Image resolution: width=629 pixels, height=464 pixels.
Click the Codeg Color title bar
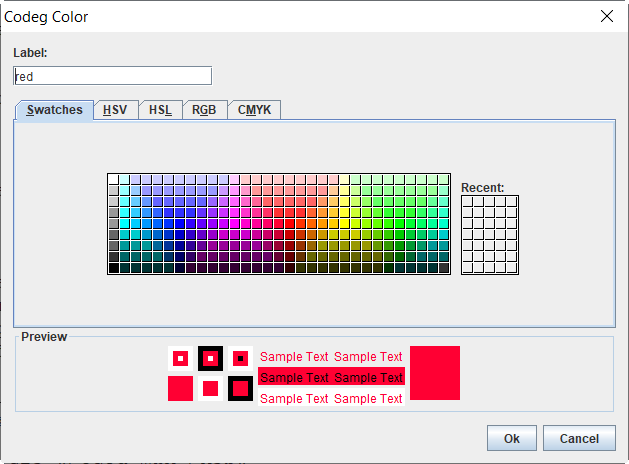point(300,16)
